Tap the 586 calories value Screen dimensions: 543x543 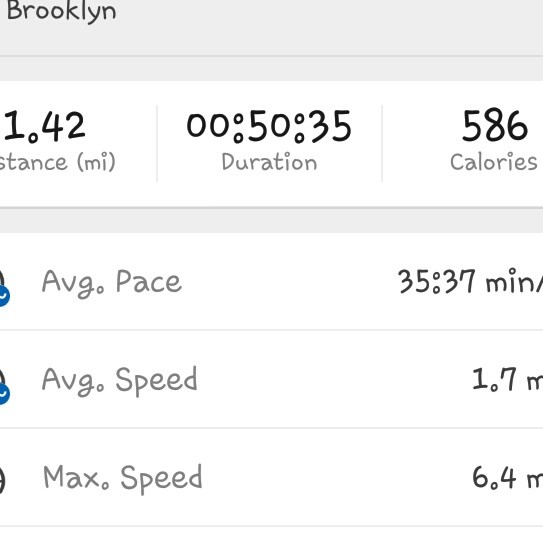point(495,125)
